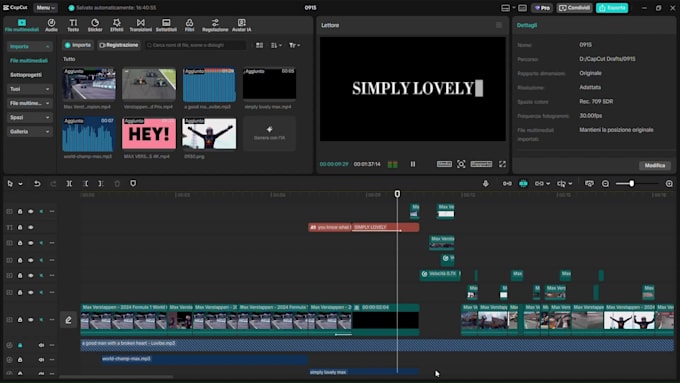Add a marker with the shield icon
The image size is (680, 383).
pyautogui.click(x=133, y=183)
